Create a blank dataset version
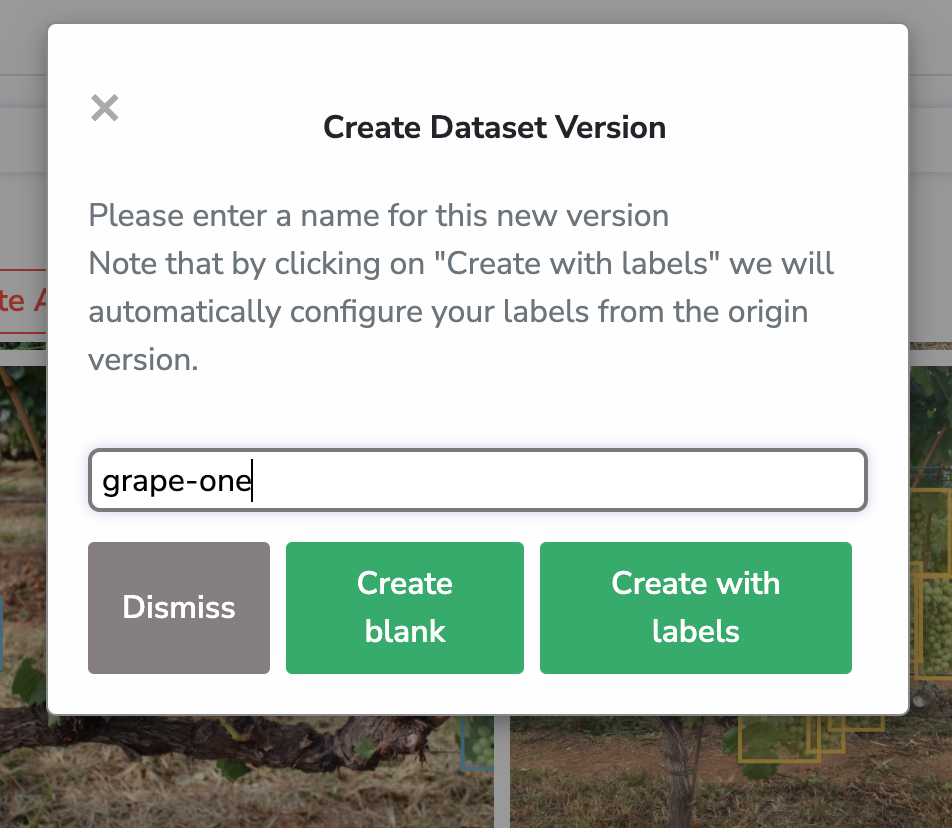952x828 pixels. [x=404, y=608]
